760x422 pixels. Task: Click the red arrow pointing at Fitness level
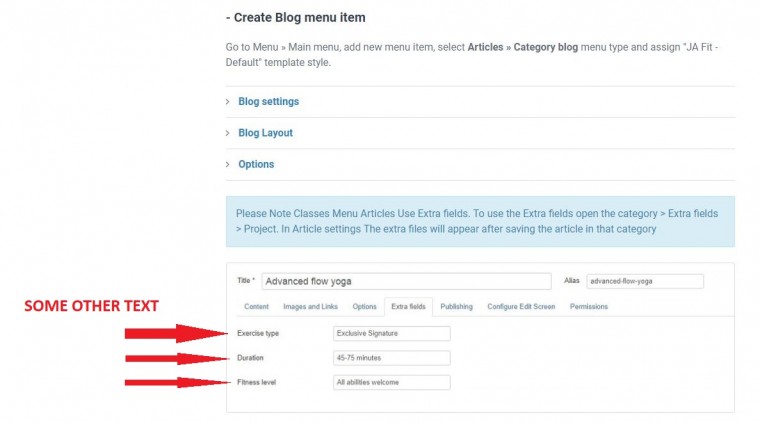[x=177, y=382]
